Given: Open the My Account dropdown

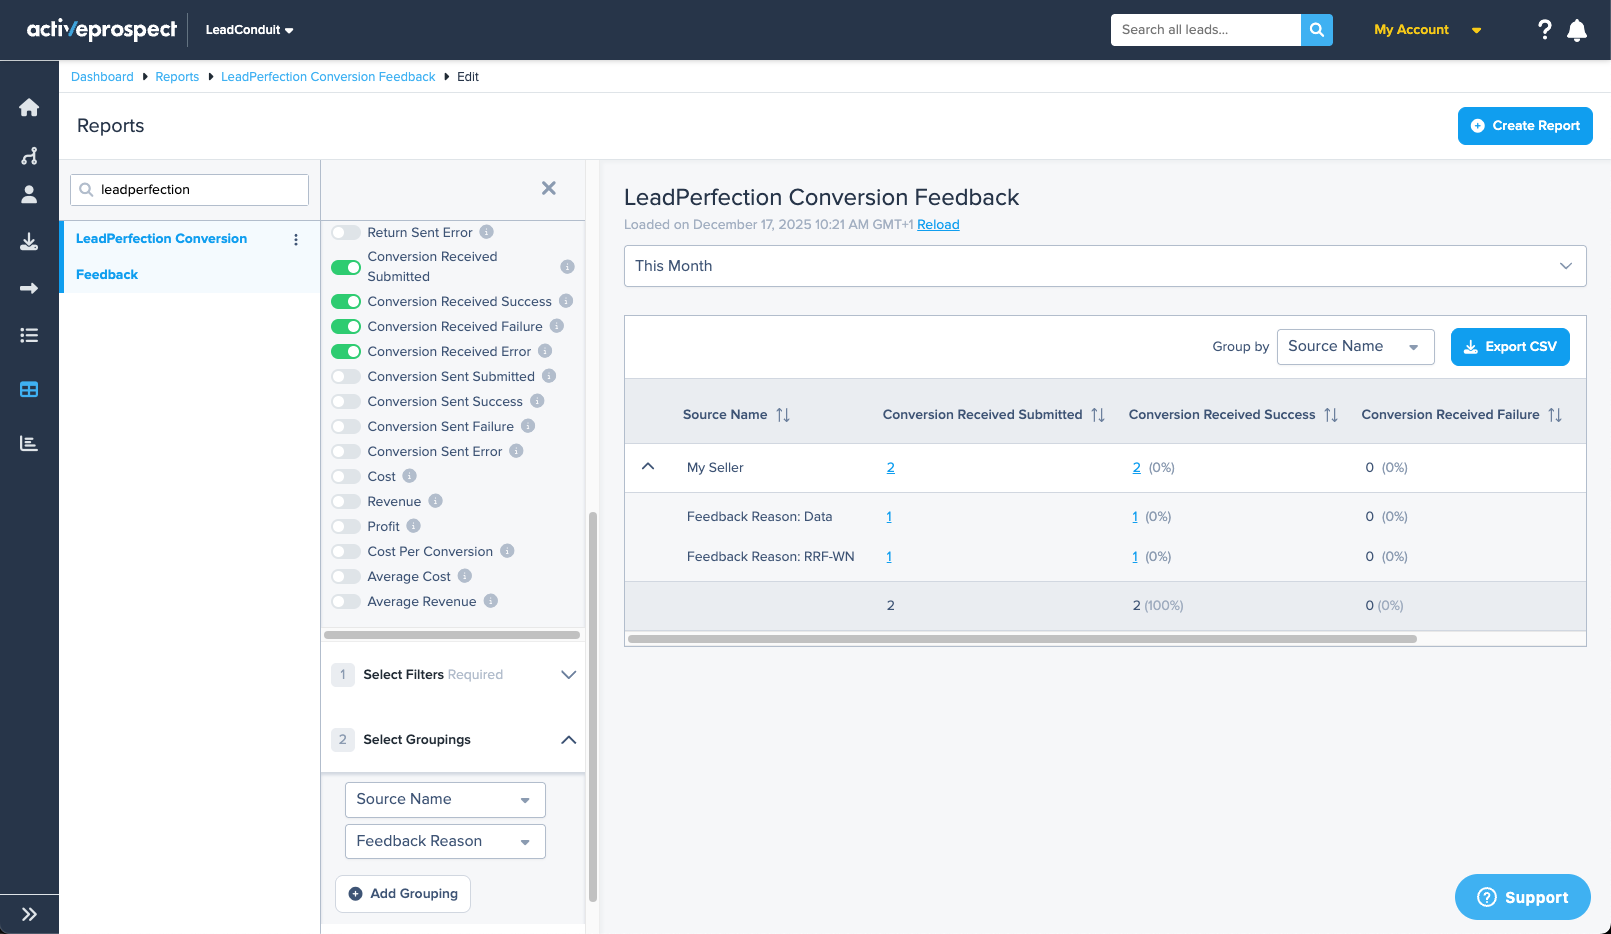Looking at the screenshot, I should pos(1427,30).
